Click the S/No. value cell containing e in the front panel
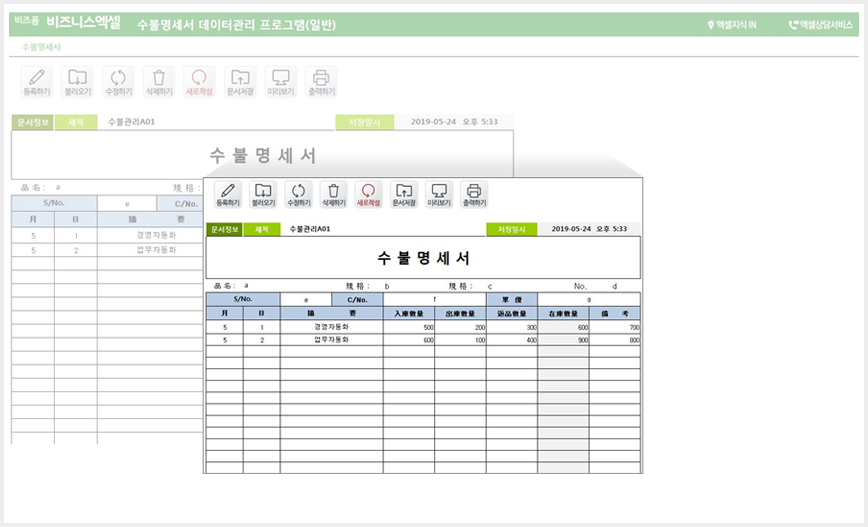The width and height of the screenshot is (868, 527). tap(306, 299)
